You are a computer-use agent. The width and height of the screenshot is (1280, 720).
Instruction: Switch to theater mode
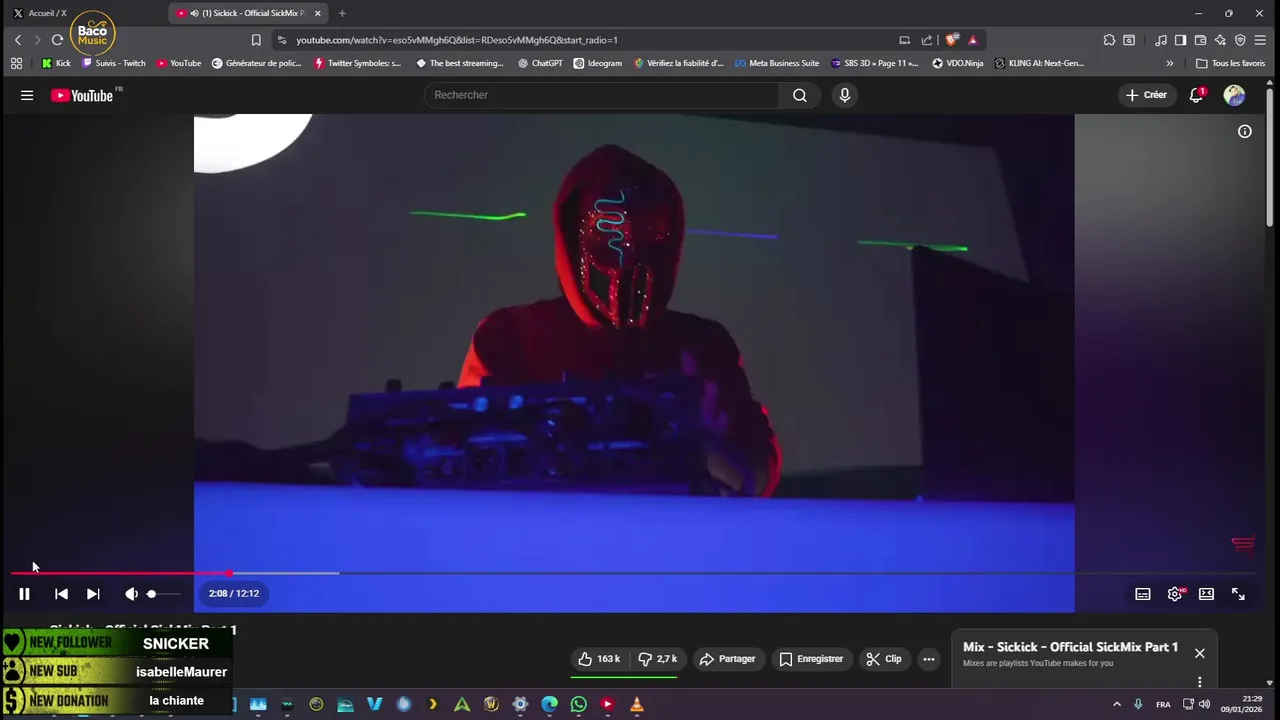coord(1206,594)
